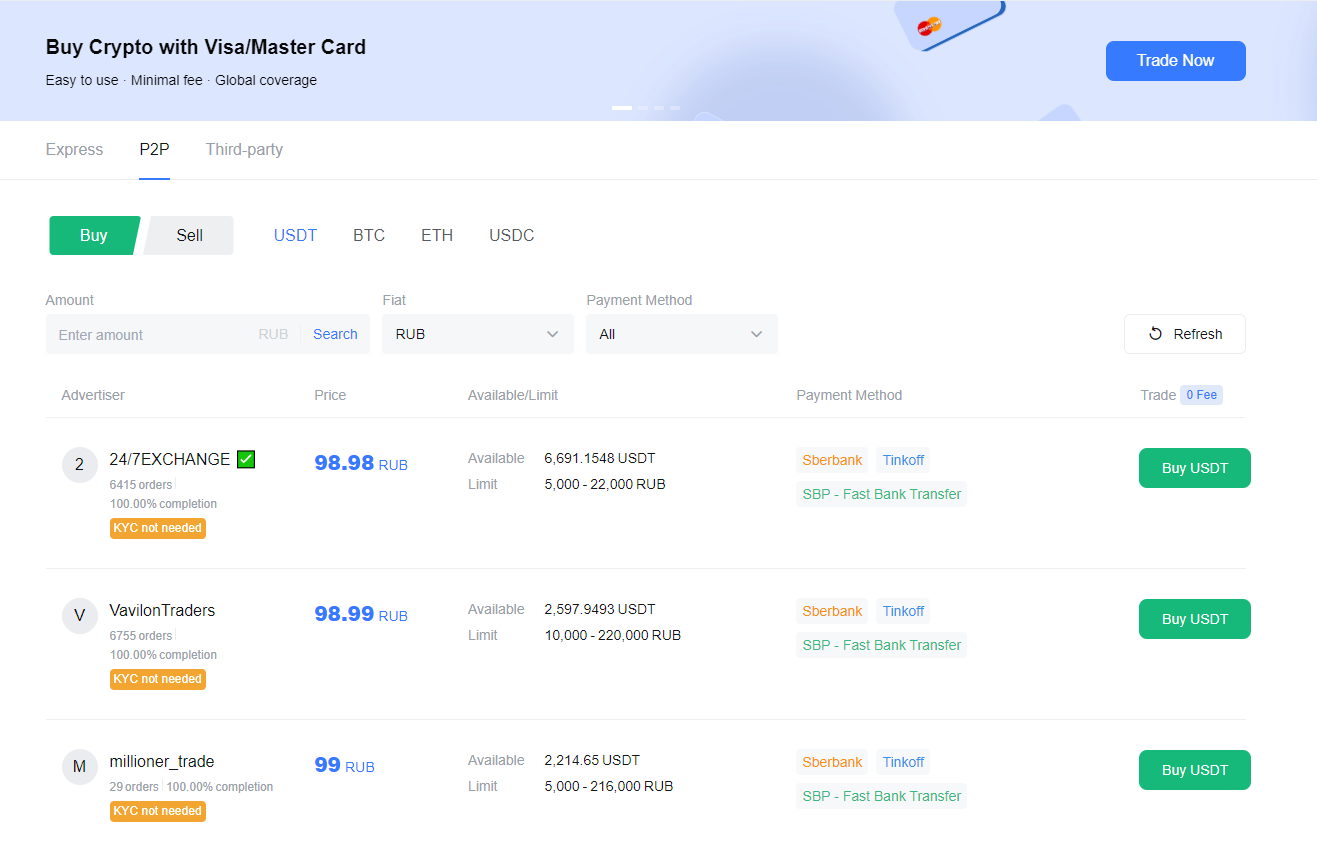The width and height of the screenshot is (1317, 848).
Task: Click the Trade Now button
Action: pyautogui.click(x=1176, y=61)
